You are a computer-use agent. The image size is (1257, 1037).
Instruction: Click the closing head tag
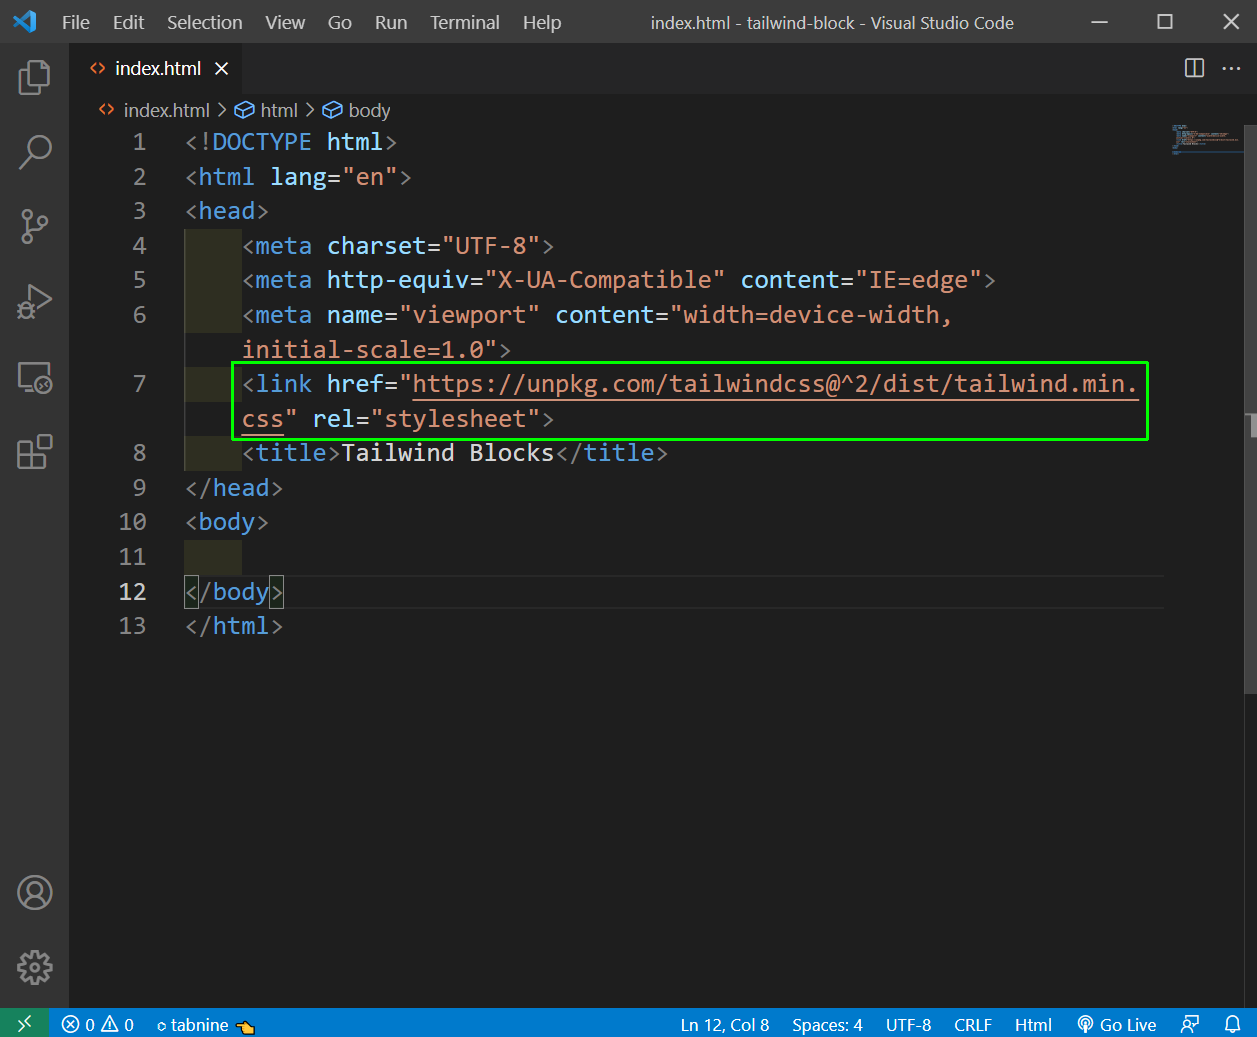234,488
